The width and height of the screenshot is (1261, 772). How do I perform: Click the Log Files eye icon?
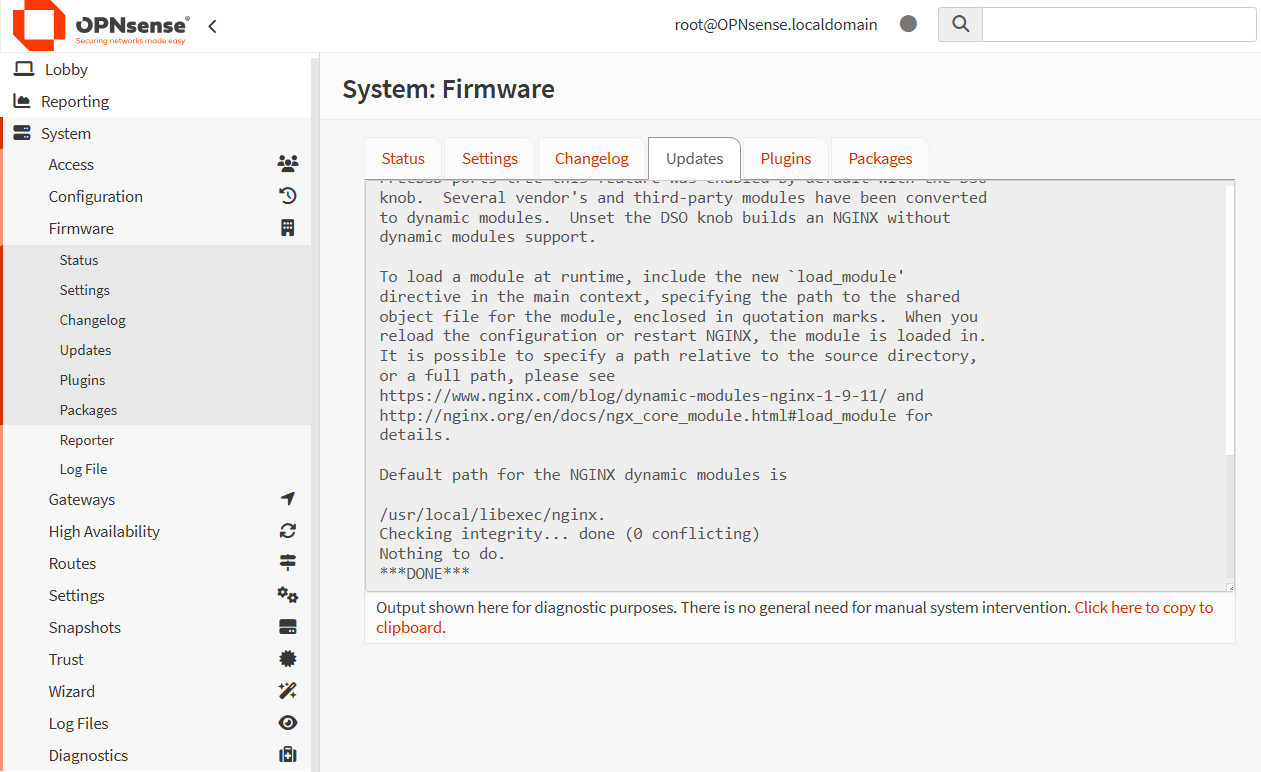pyautogui.click(x=287, y=722)
